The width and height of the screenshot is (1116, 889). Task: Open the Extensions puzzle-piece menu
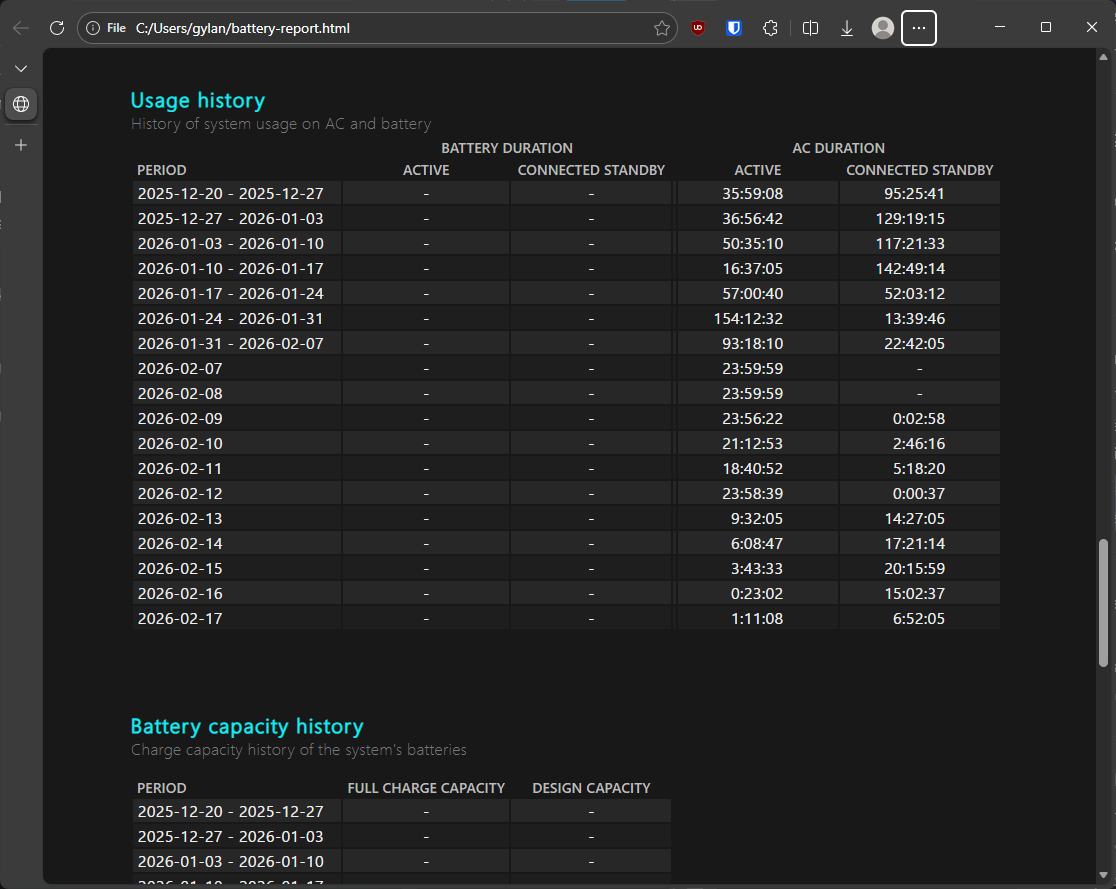770,28
